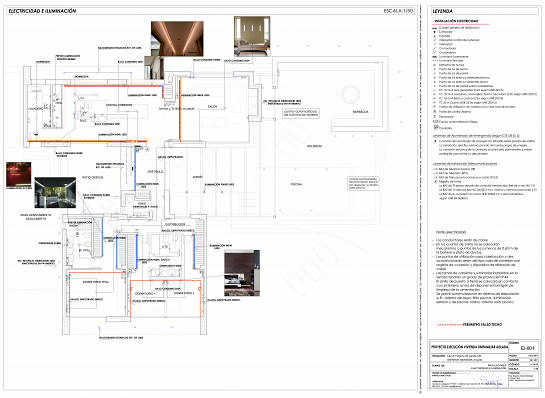Click the "ESCALA 1/50" scale label
Viewport: 545px width, 398px height.
click(398, 11)
